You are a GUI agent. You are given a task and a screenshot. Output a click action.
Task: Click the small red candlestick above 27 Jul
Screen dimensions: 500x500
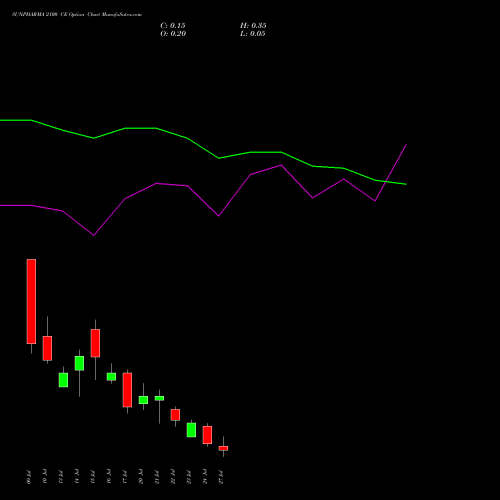[223, 448]
